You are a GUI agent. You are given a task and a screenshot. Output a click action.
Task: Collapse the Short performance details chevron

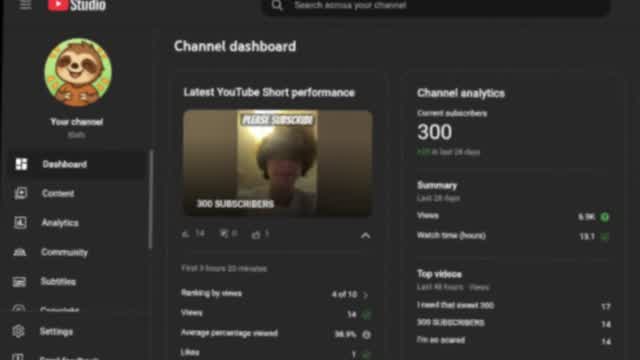point(365,236)
